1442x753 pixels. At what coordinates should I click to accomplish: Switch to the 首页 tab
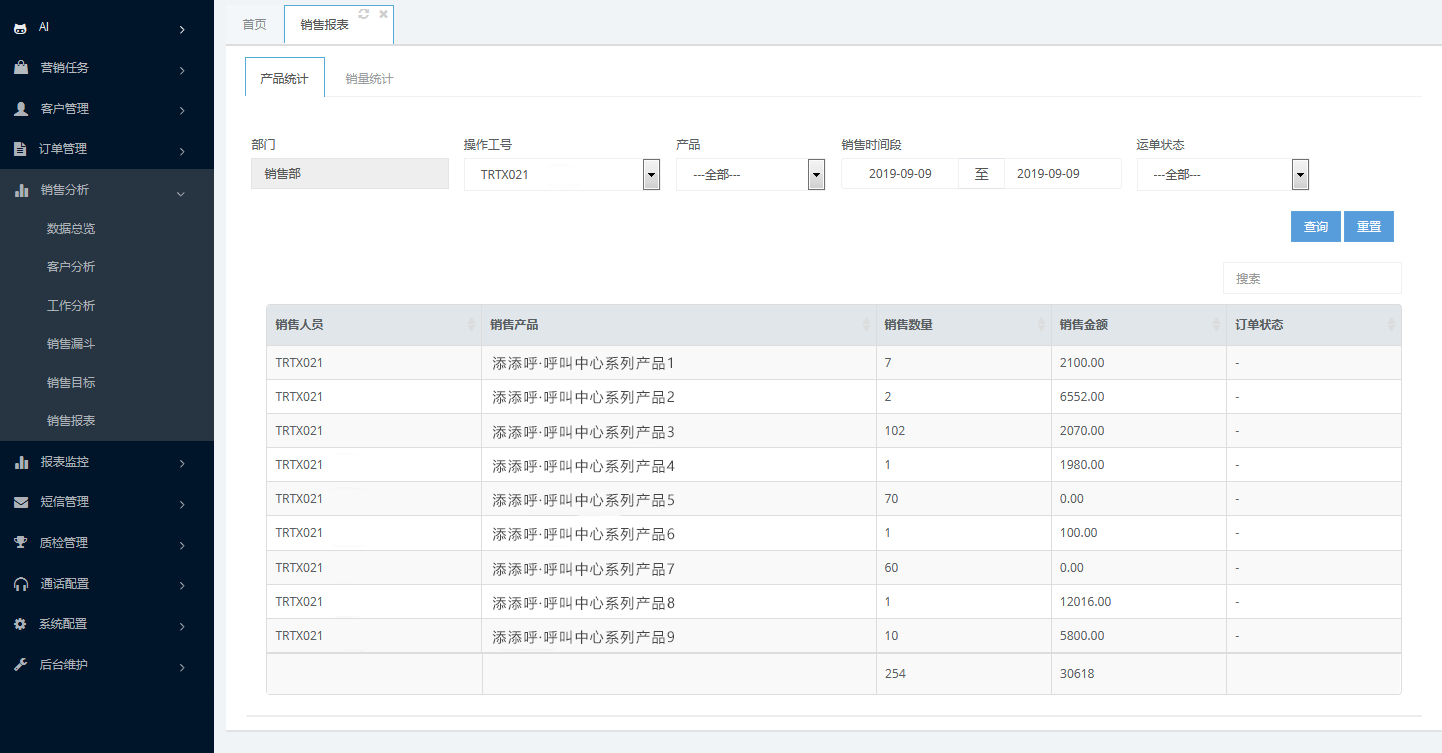255,24
